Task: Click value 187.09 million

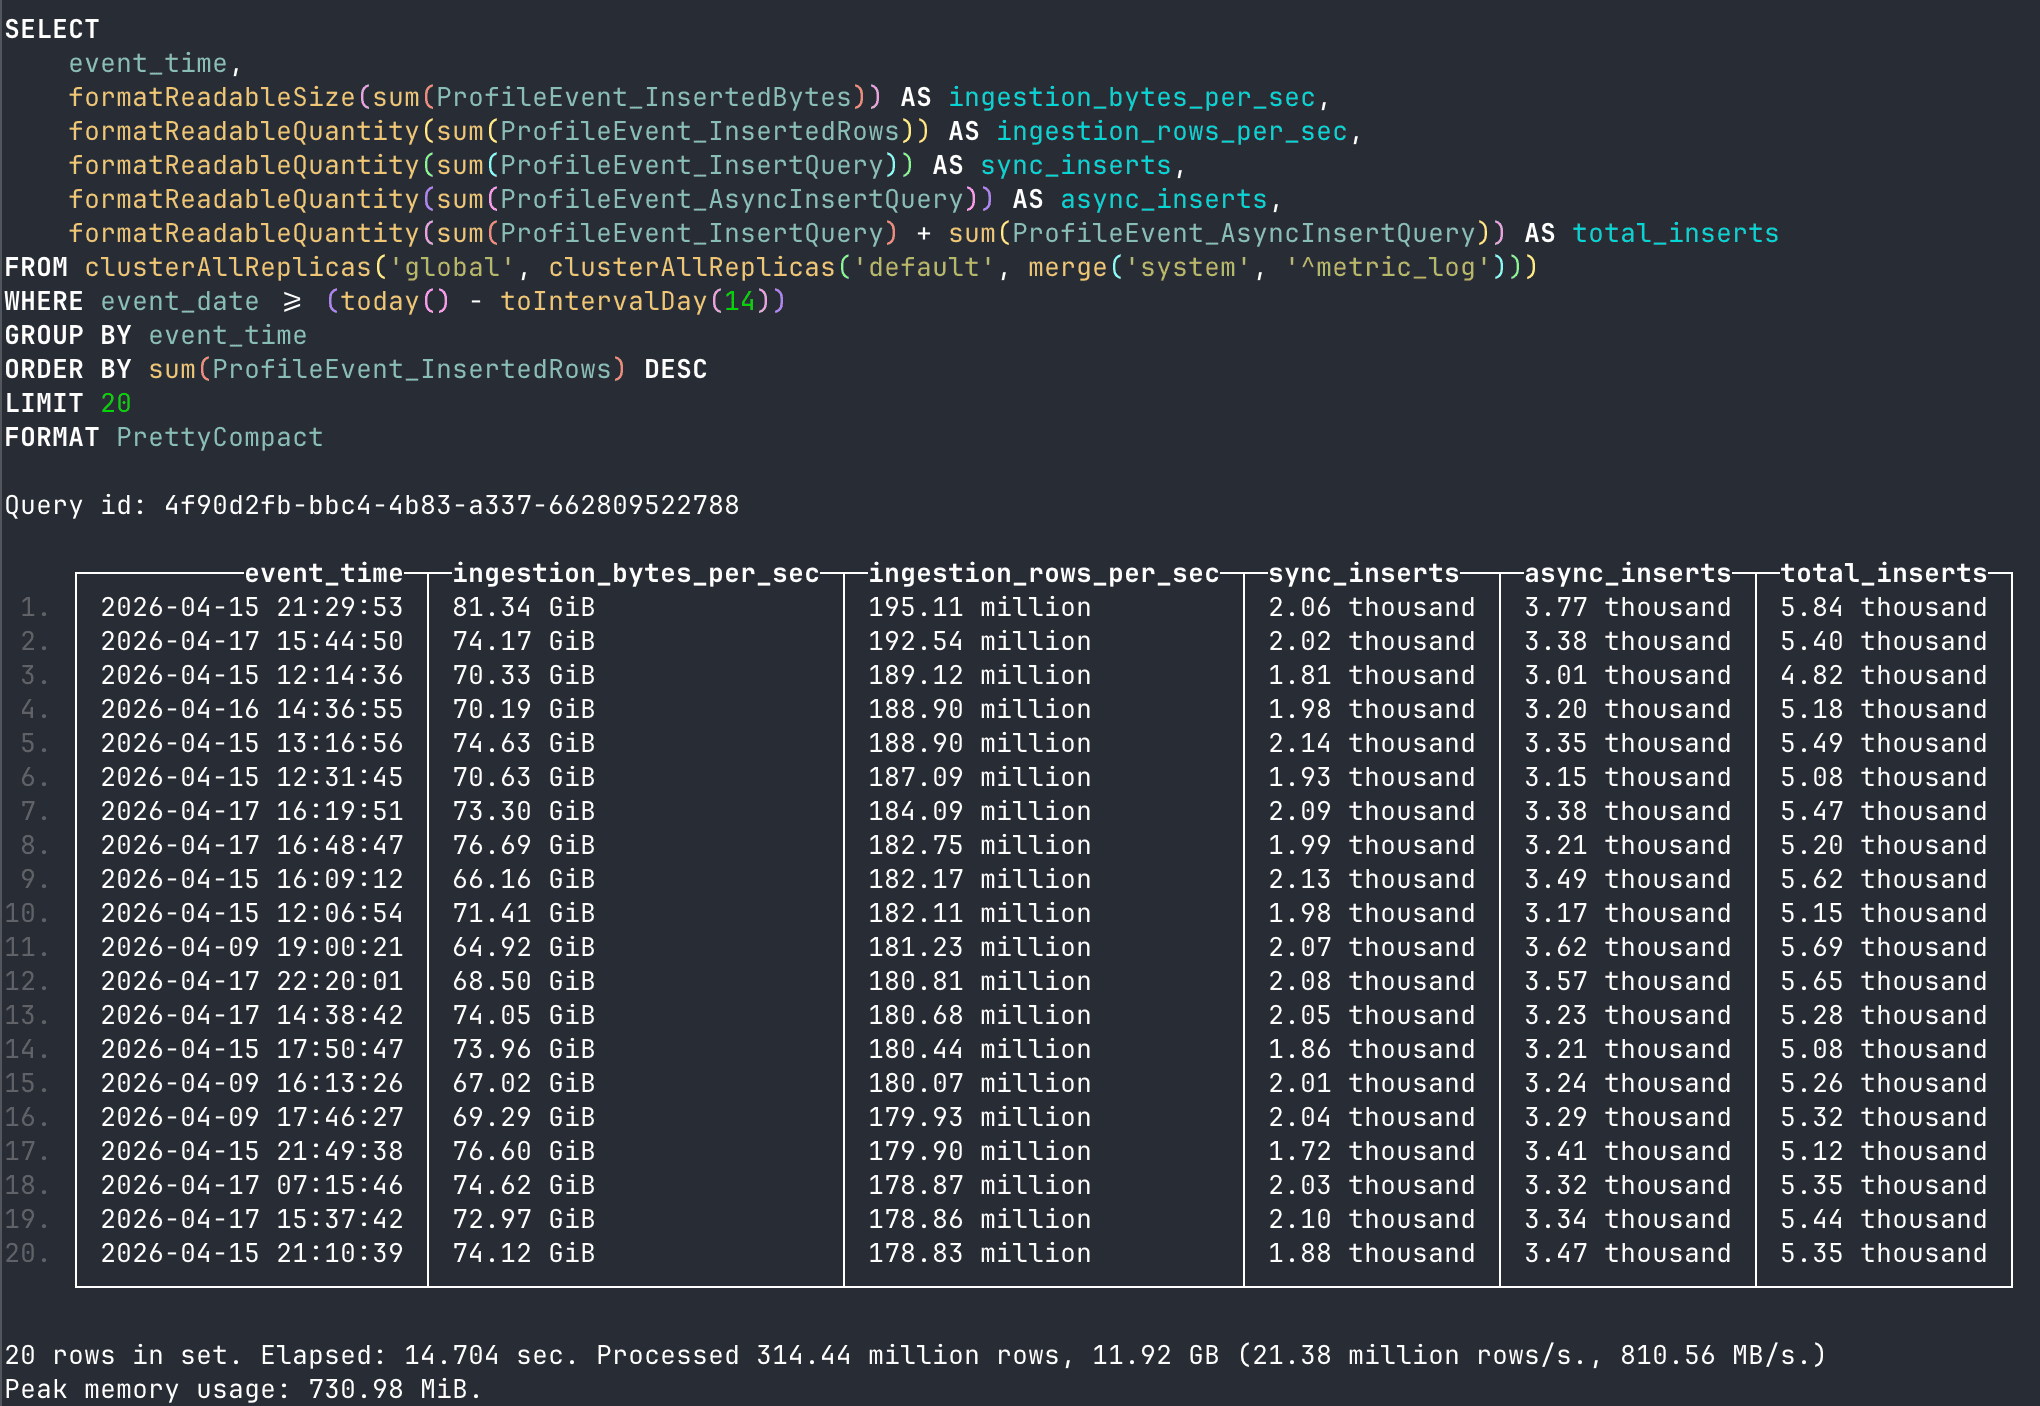Action: 980,777
